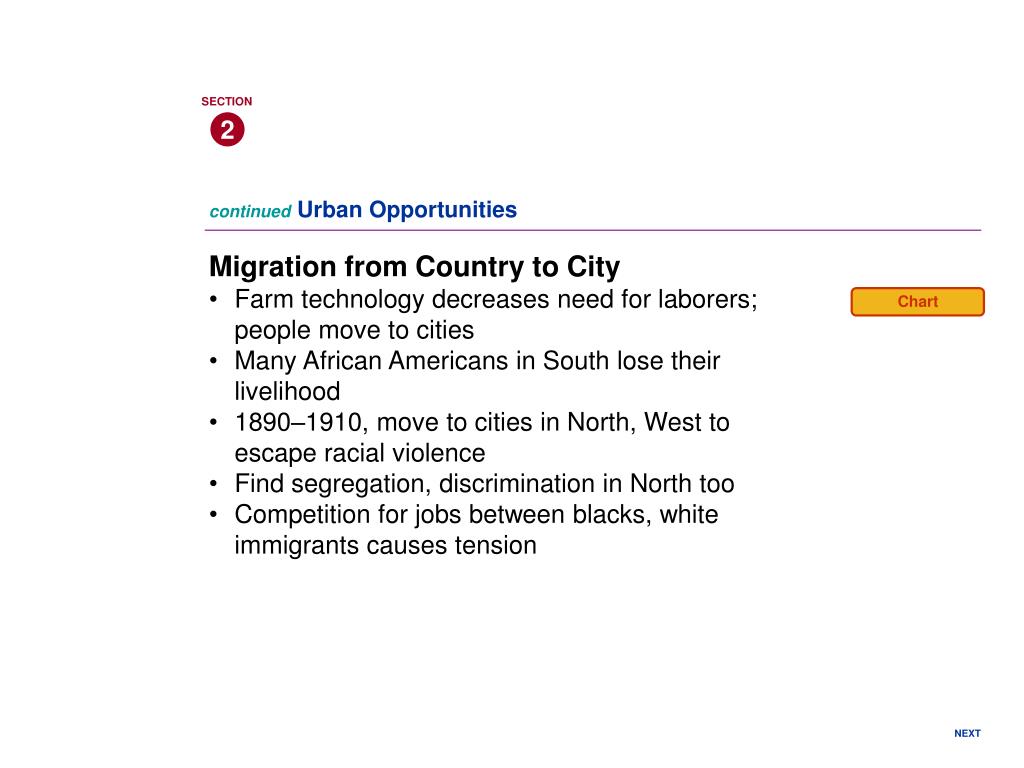
Task: Click the first bullet point dot
Action: [x=213, y=300]
